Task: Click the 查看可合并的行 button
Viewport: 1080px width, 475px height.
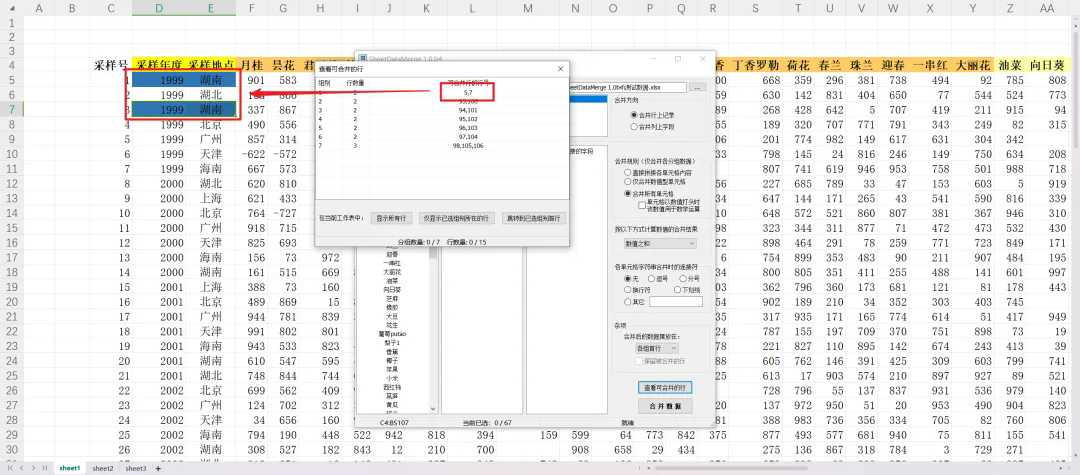Action: pos(664,387)
